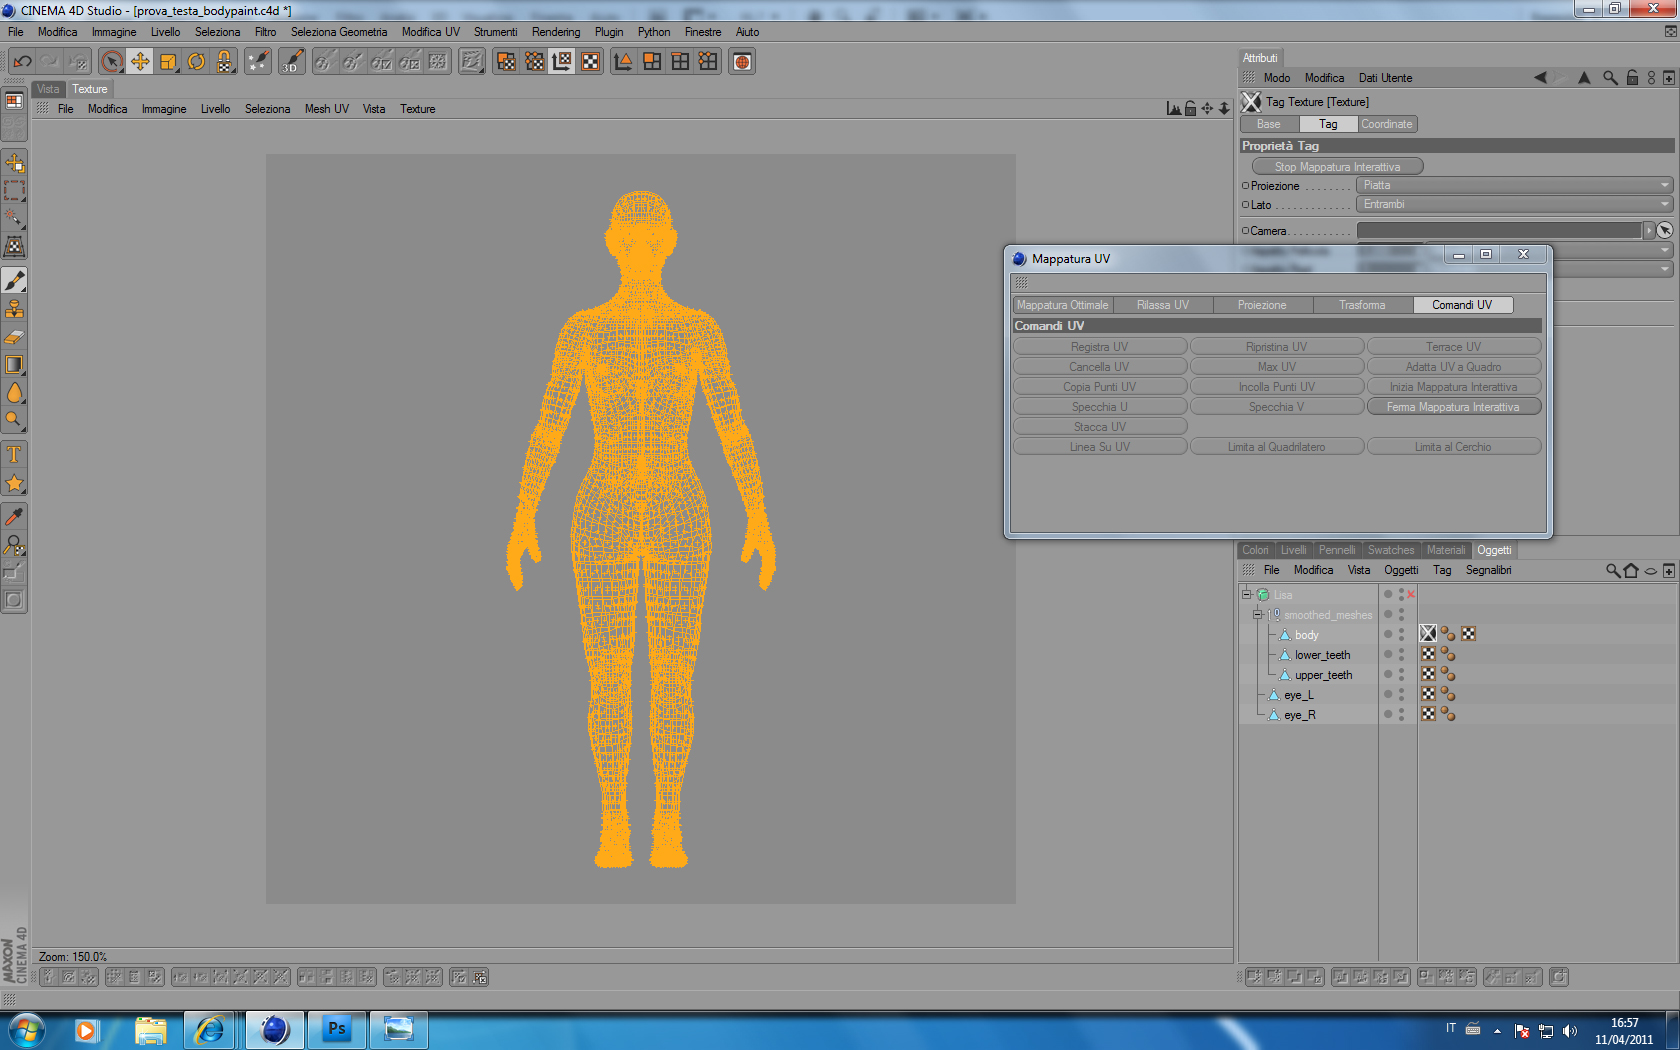This screenshot has height=1050, width=1680.
Task: Toggle the red X layer flag on Lisa
Action: coord(1411,595)
